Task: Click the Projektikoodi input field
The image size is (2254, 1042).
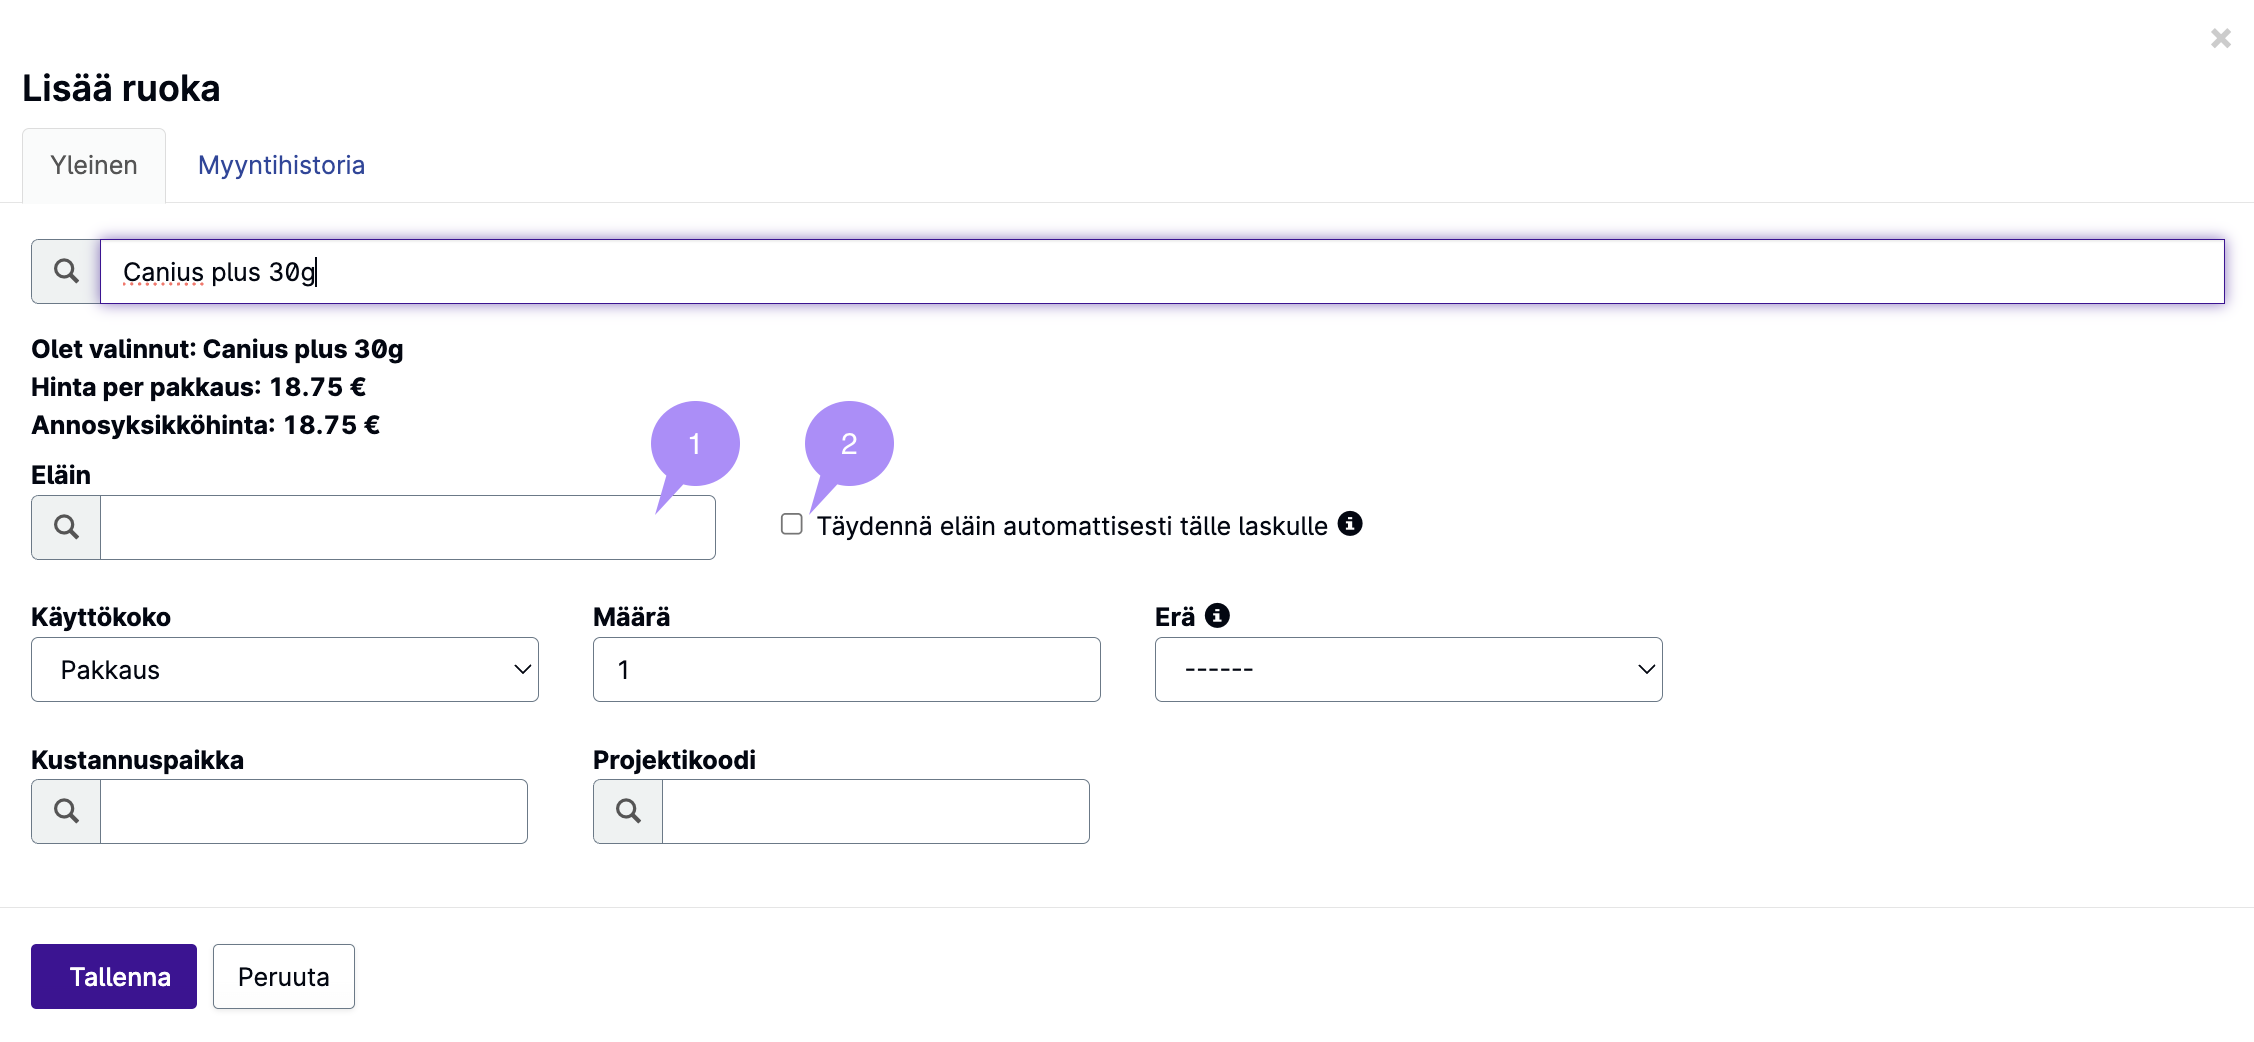Action: (x=876, y=811)
